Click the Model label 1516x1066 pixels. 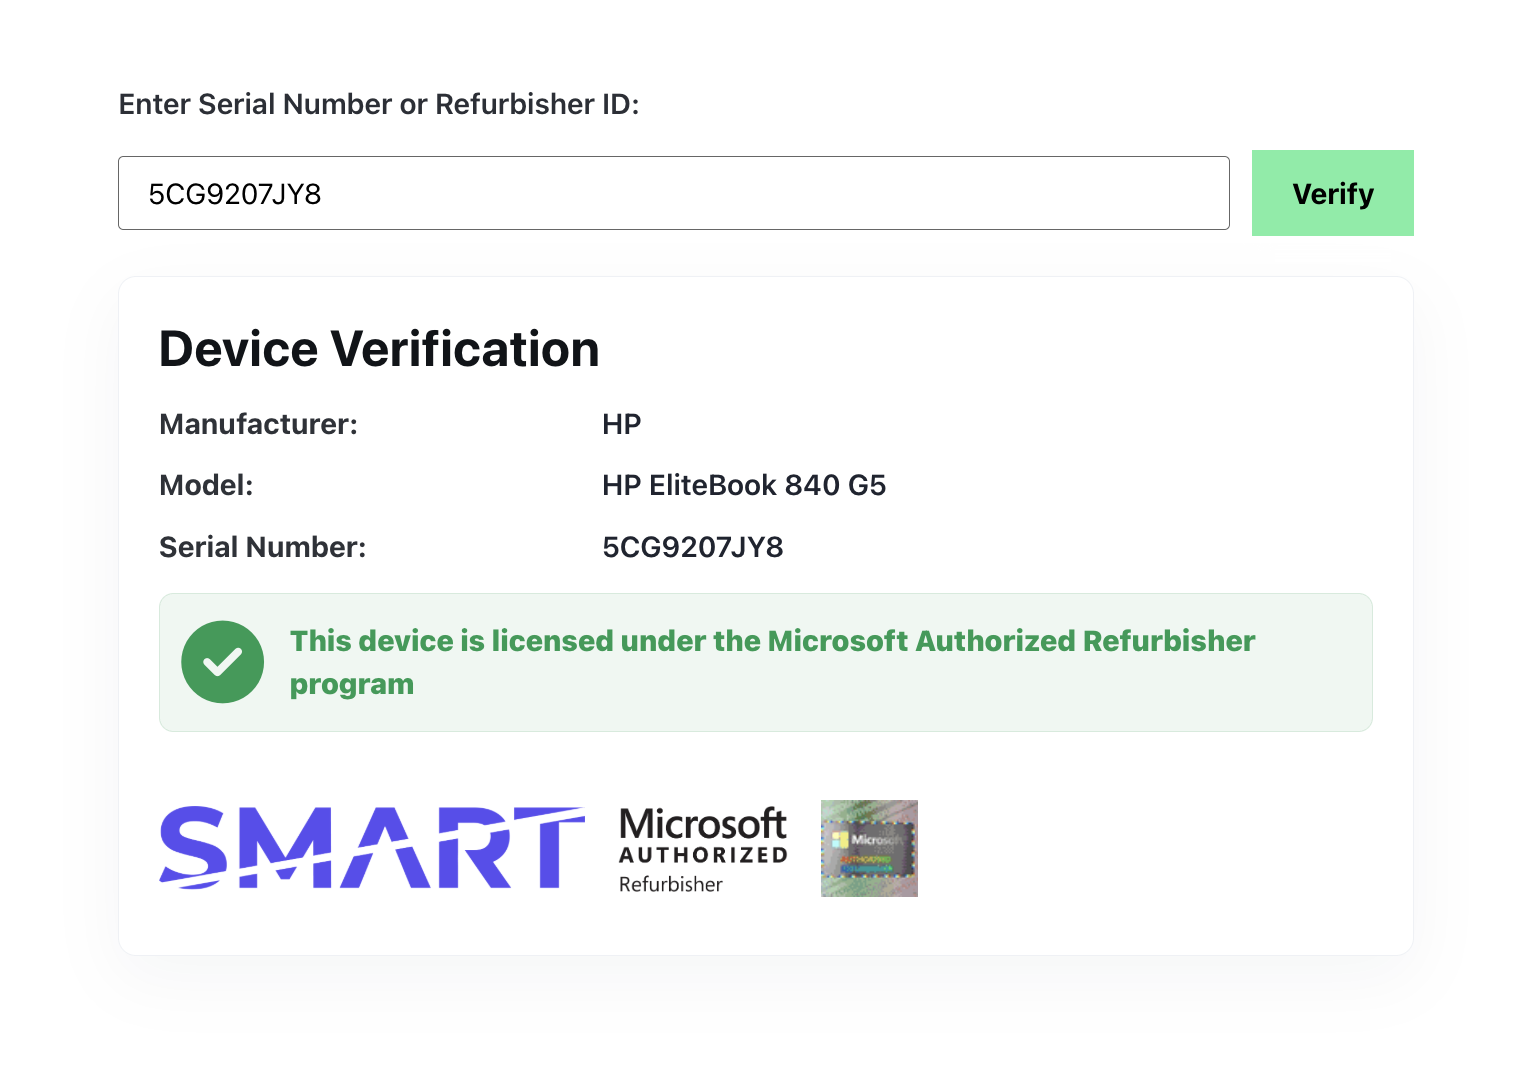pyautogui.click(x=206, y=485)
